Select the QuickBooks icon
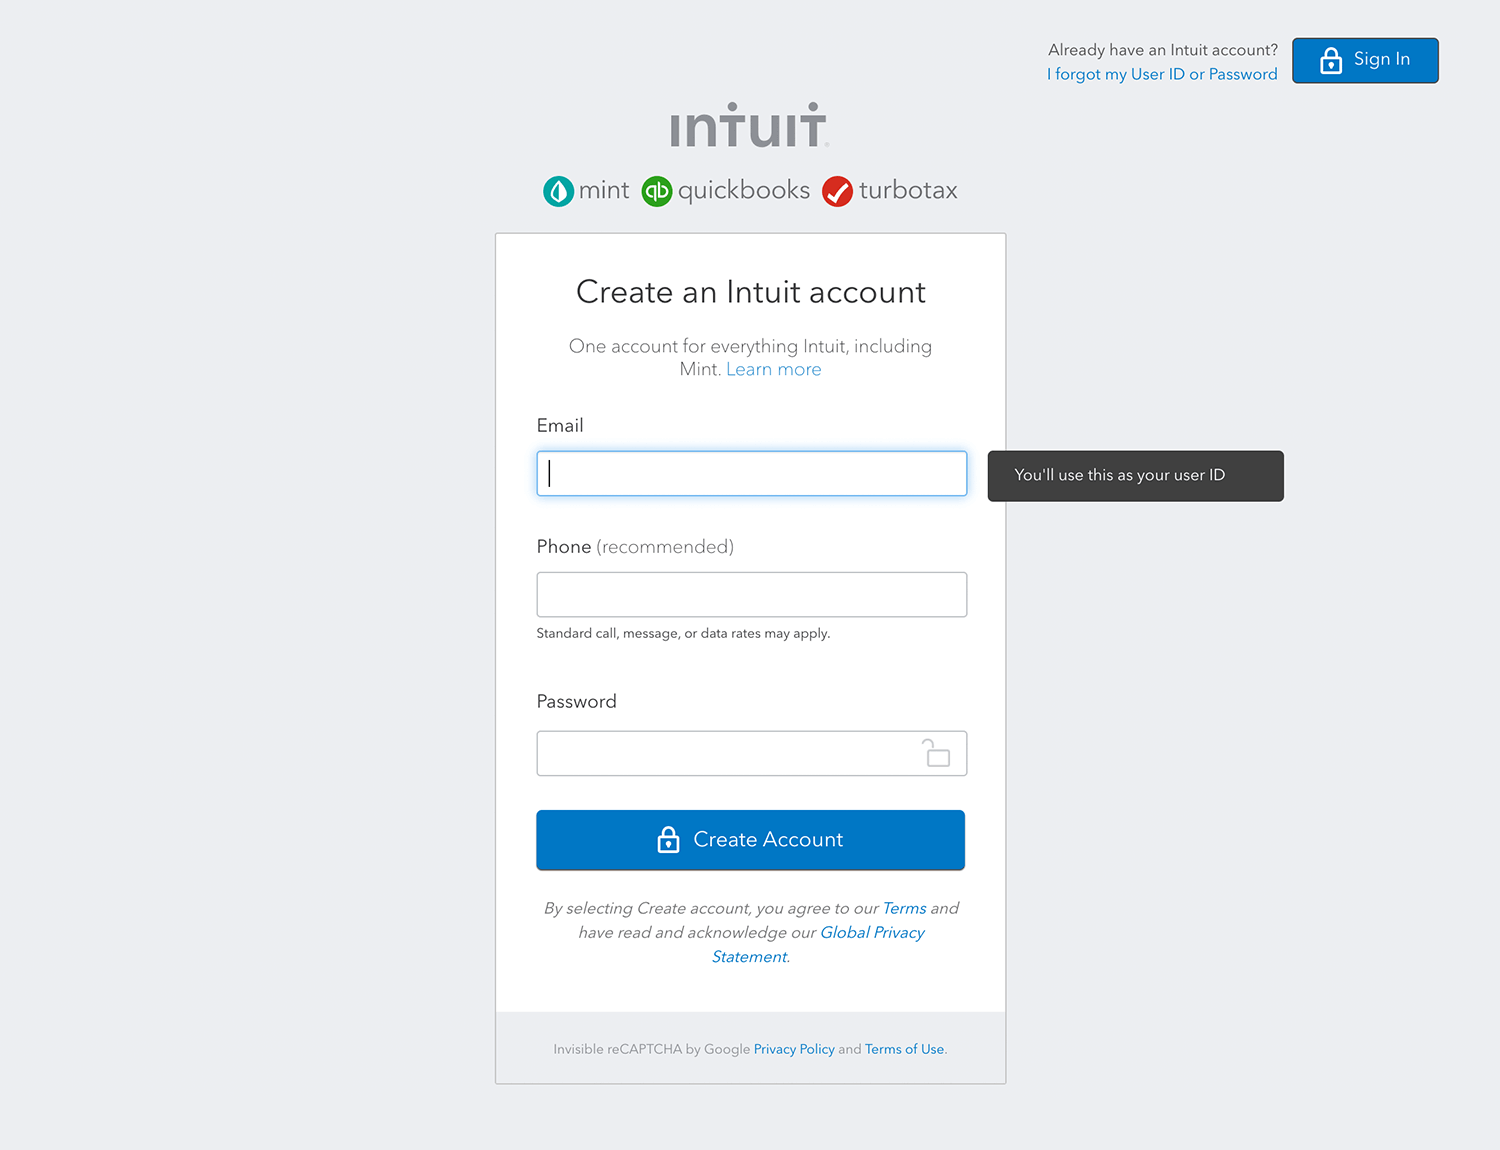 pyautogui.click(x=656, y=191)
